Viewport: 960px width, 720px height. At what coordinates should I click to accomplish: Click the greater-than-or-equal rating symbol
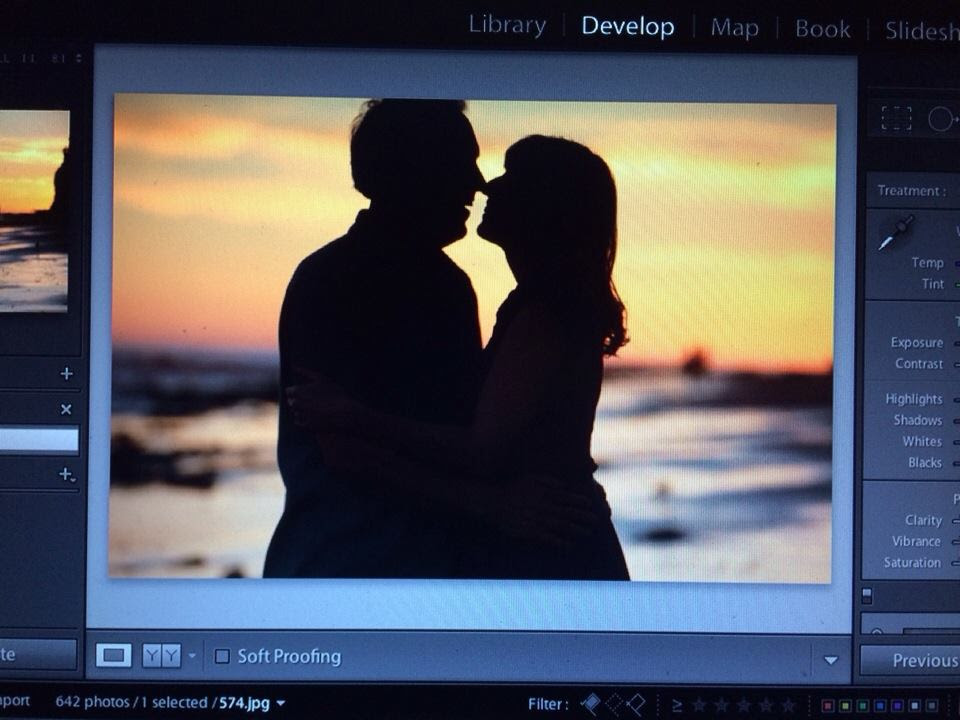coord(677,706)
